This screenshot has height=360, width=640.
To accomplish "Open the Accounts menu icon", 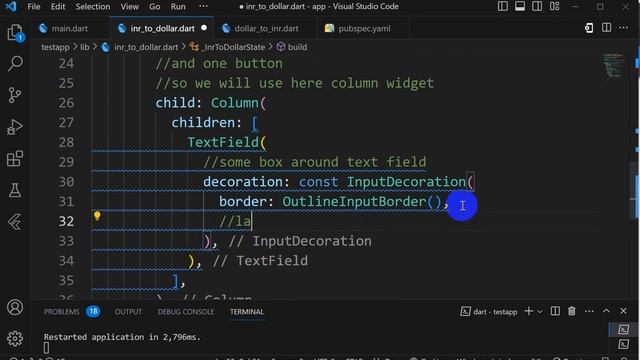I will [15, 307].
